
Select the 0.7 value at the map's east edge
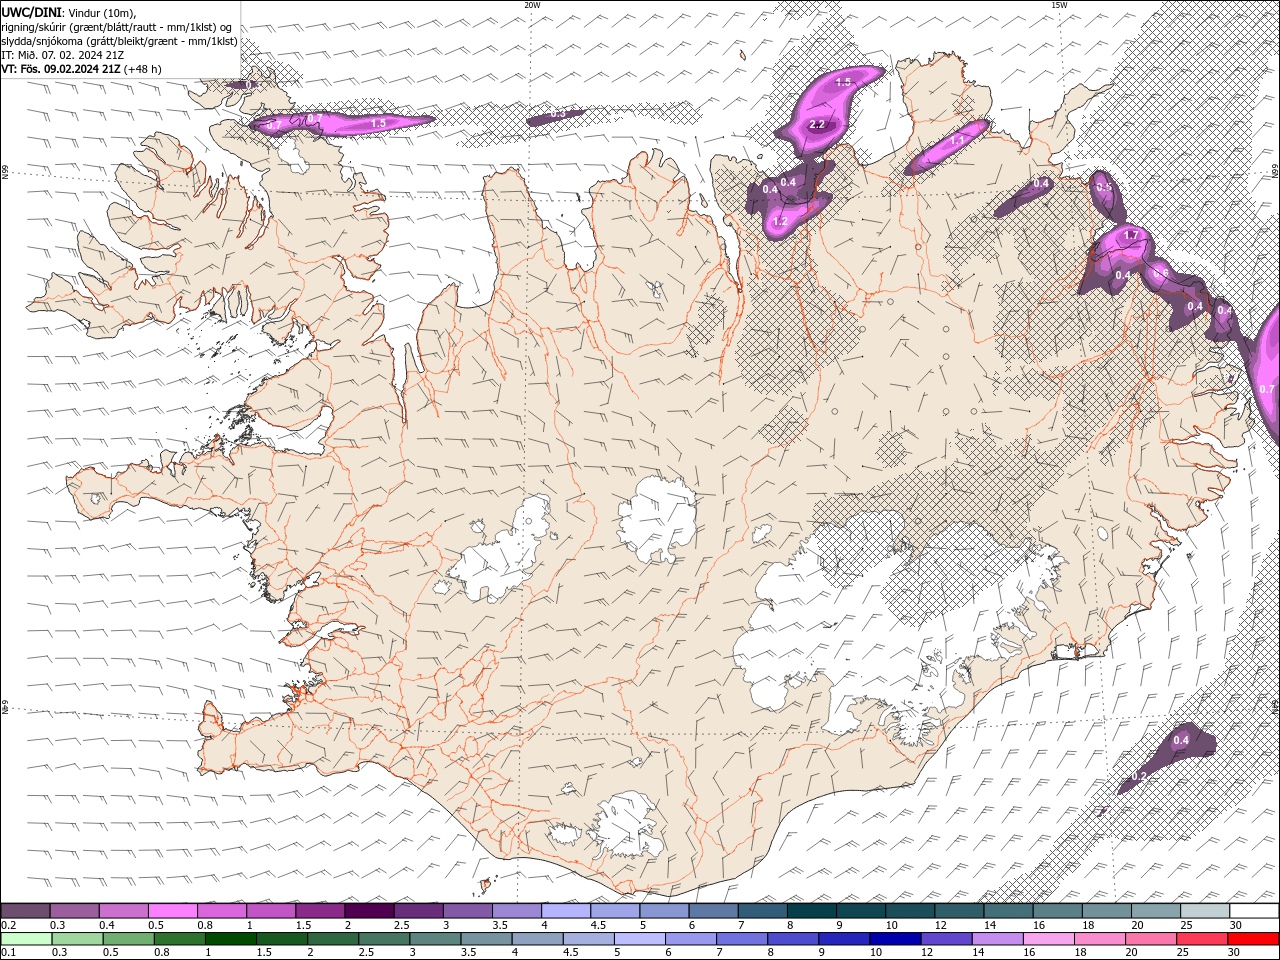[1267, 389]
